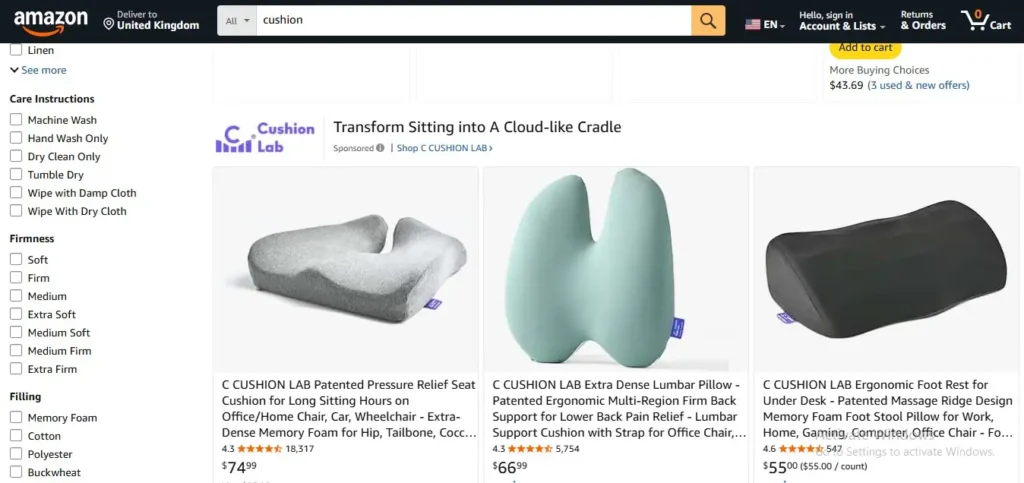Click the US flag language icon
This screenshot has width=1024, height=483.
click(753, 24)
